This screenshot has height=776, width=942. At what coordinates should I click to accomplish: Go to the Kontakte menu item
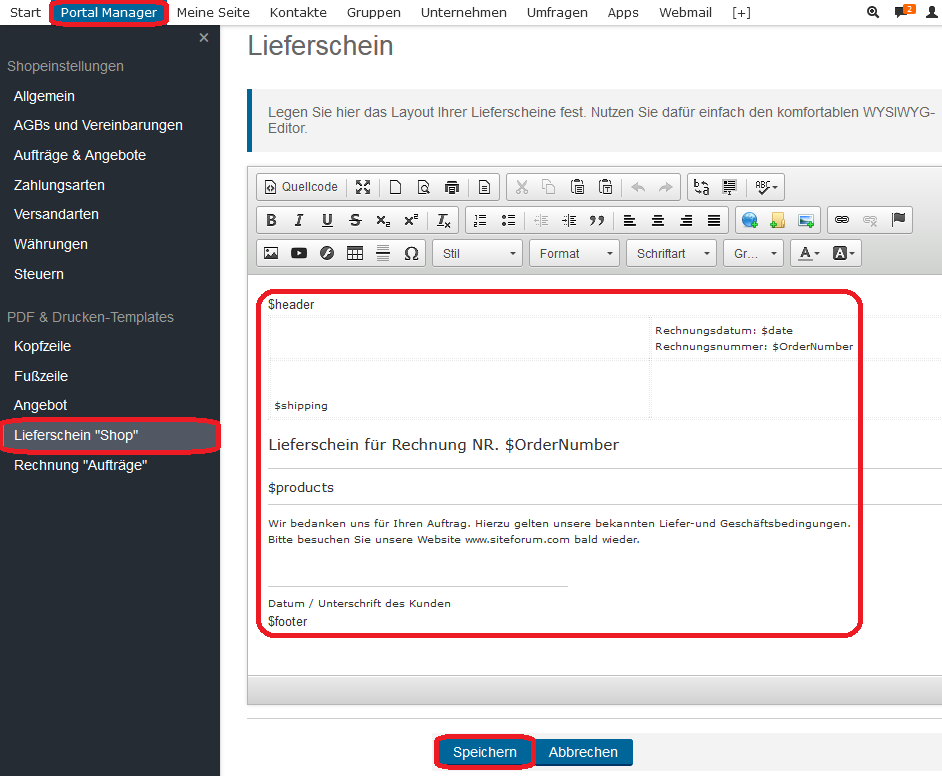(x=298, y=13)
